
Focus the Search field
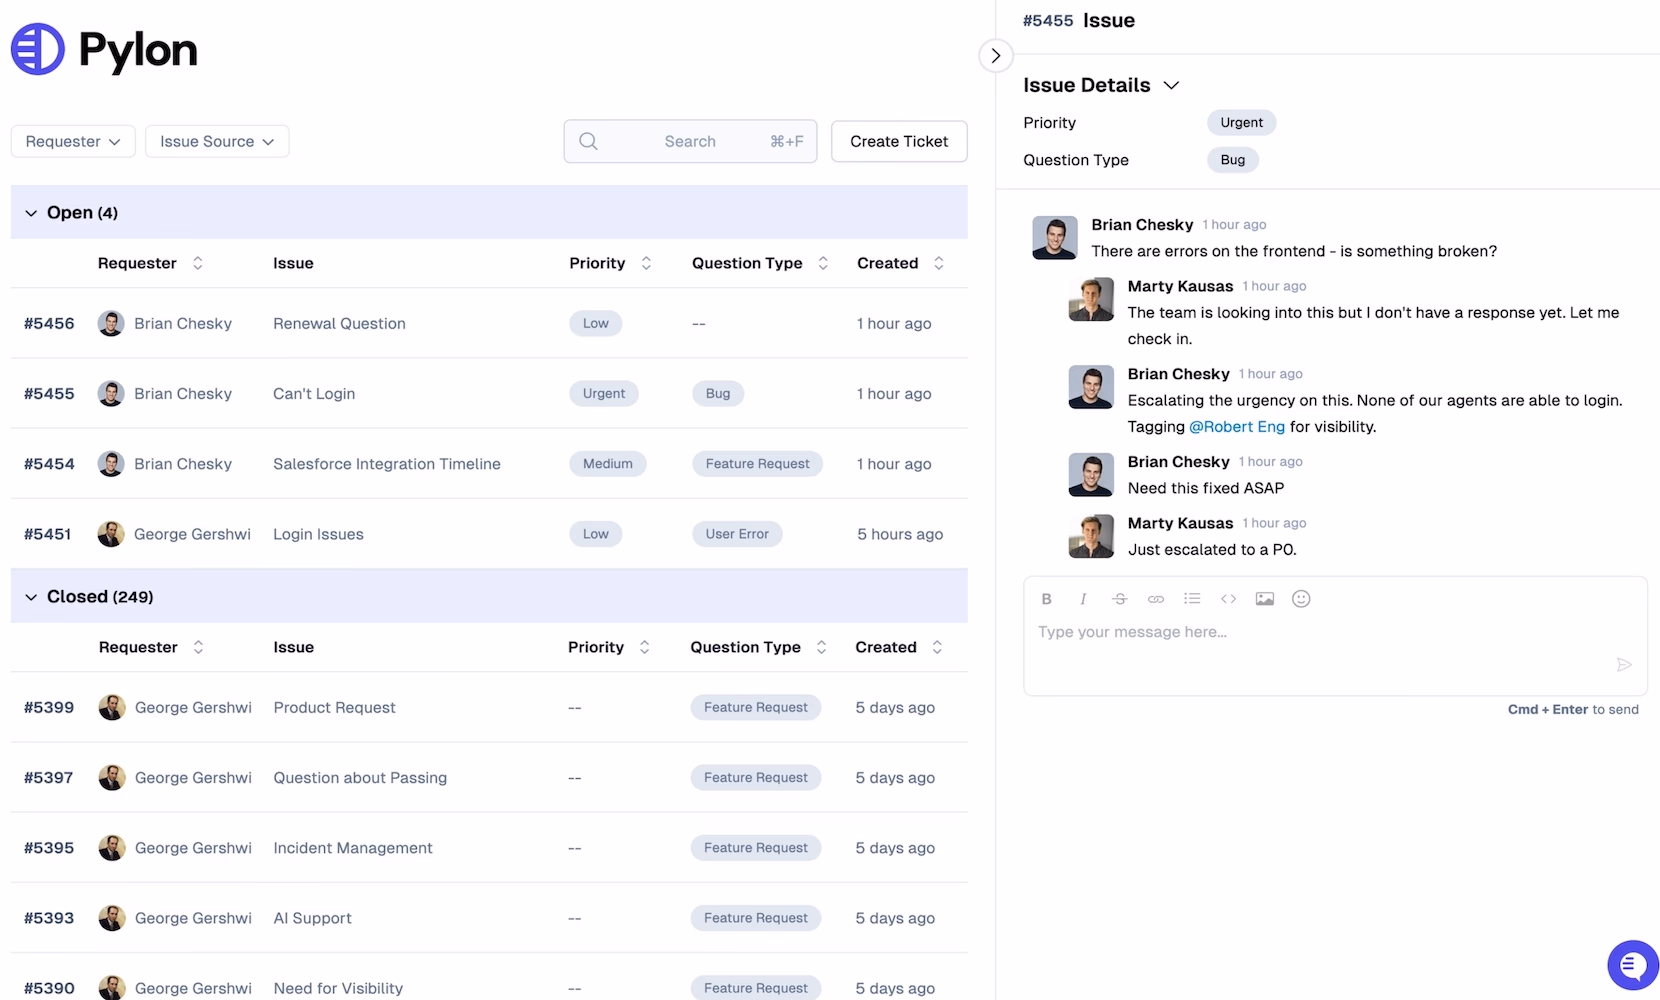tap(690, 141)
